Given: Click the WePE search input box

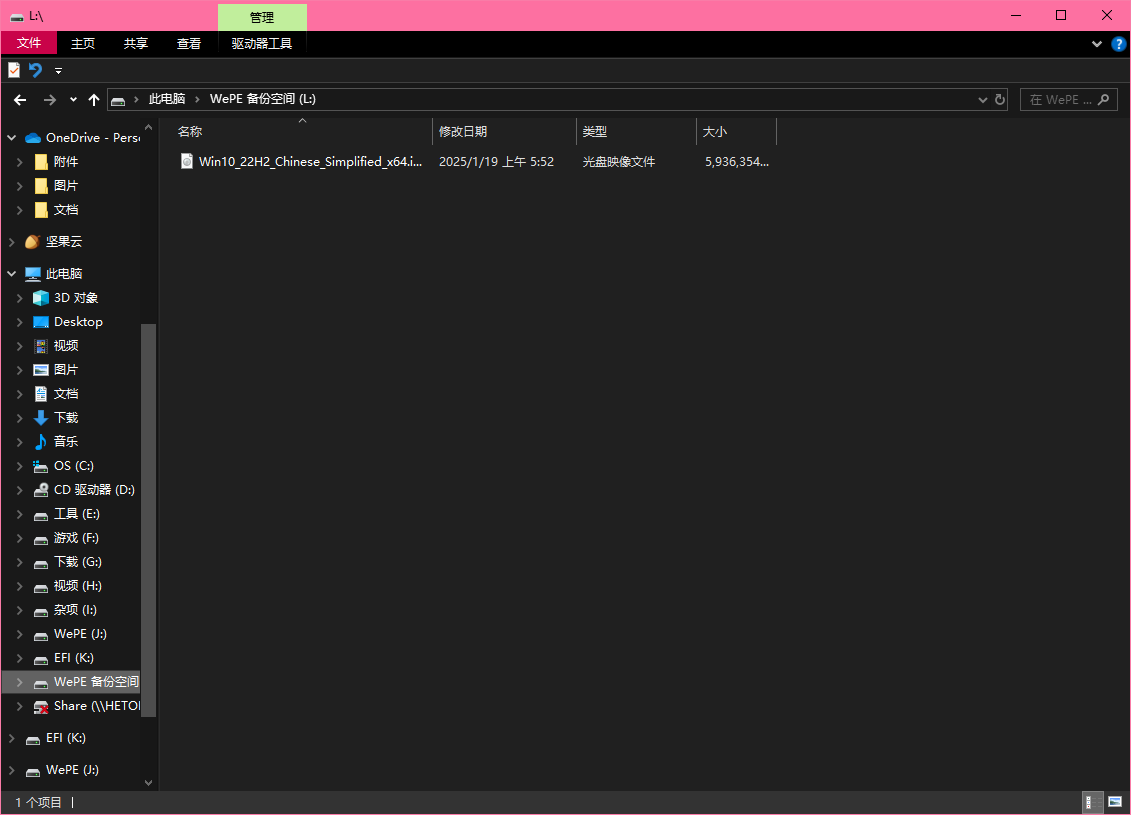Looking at the screenshot, I should (1060, 100).
